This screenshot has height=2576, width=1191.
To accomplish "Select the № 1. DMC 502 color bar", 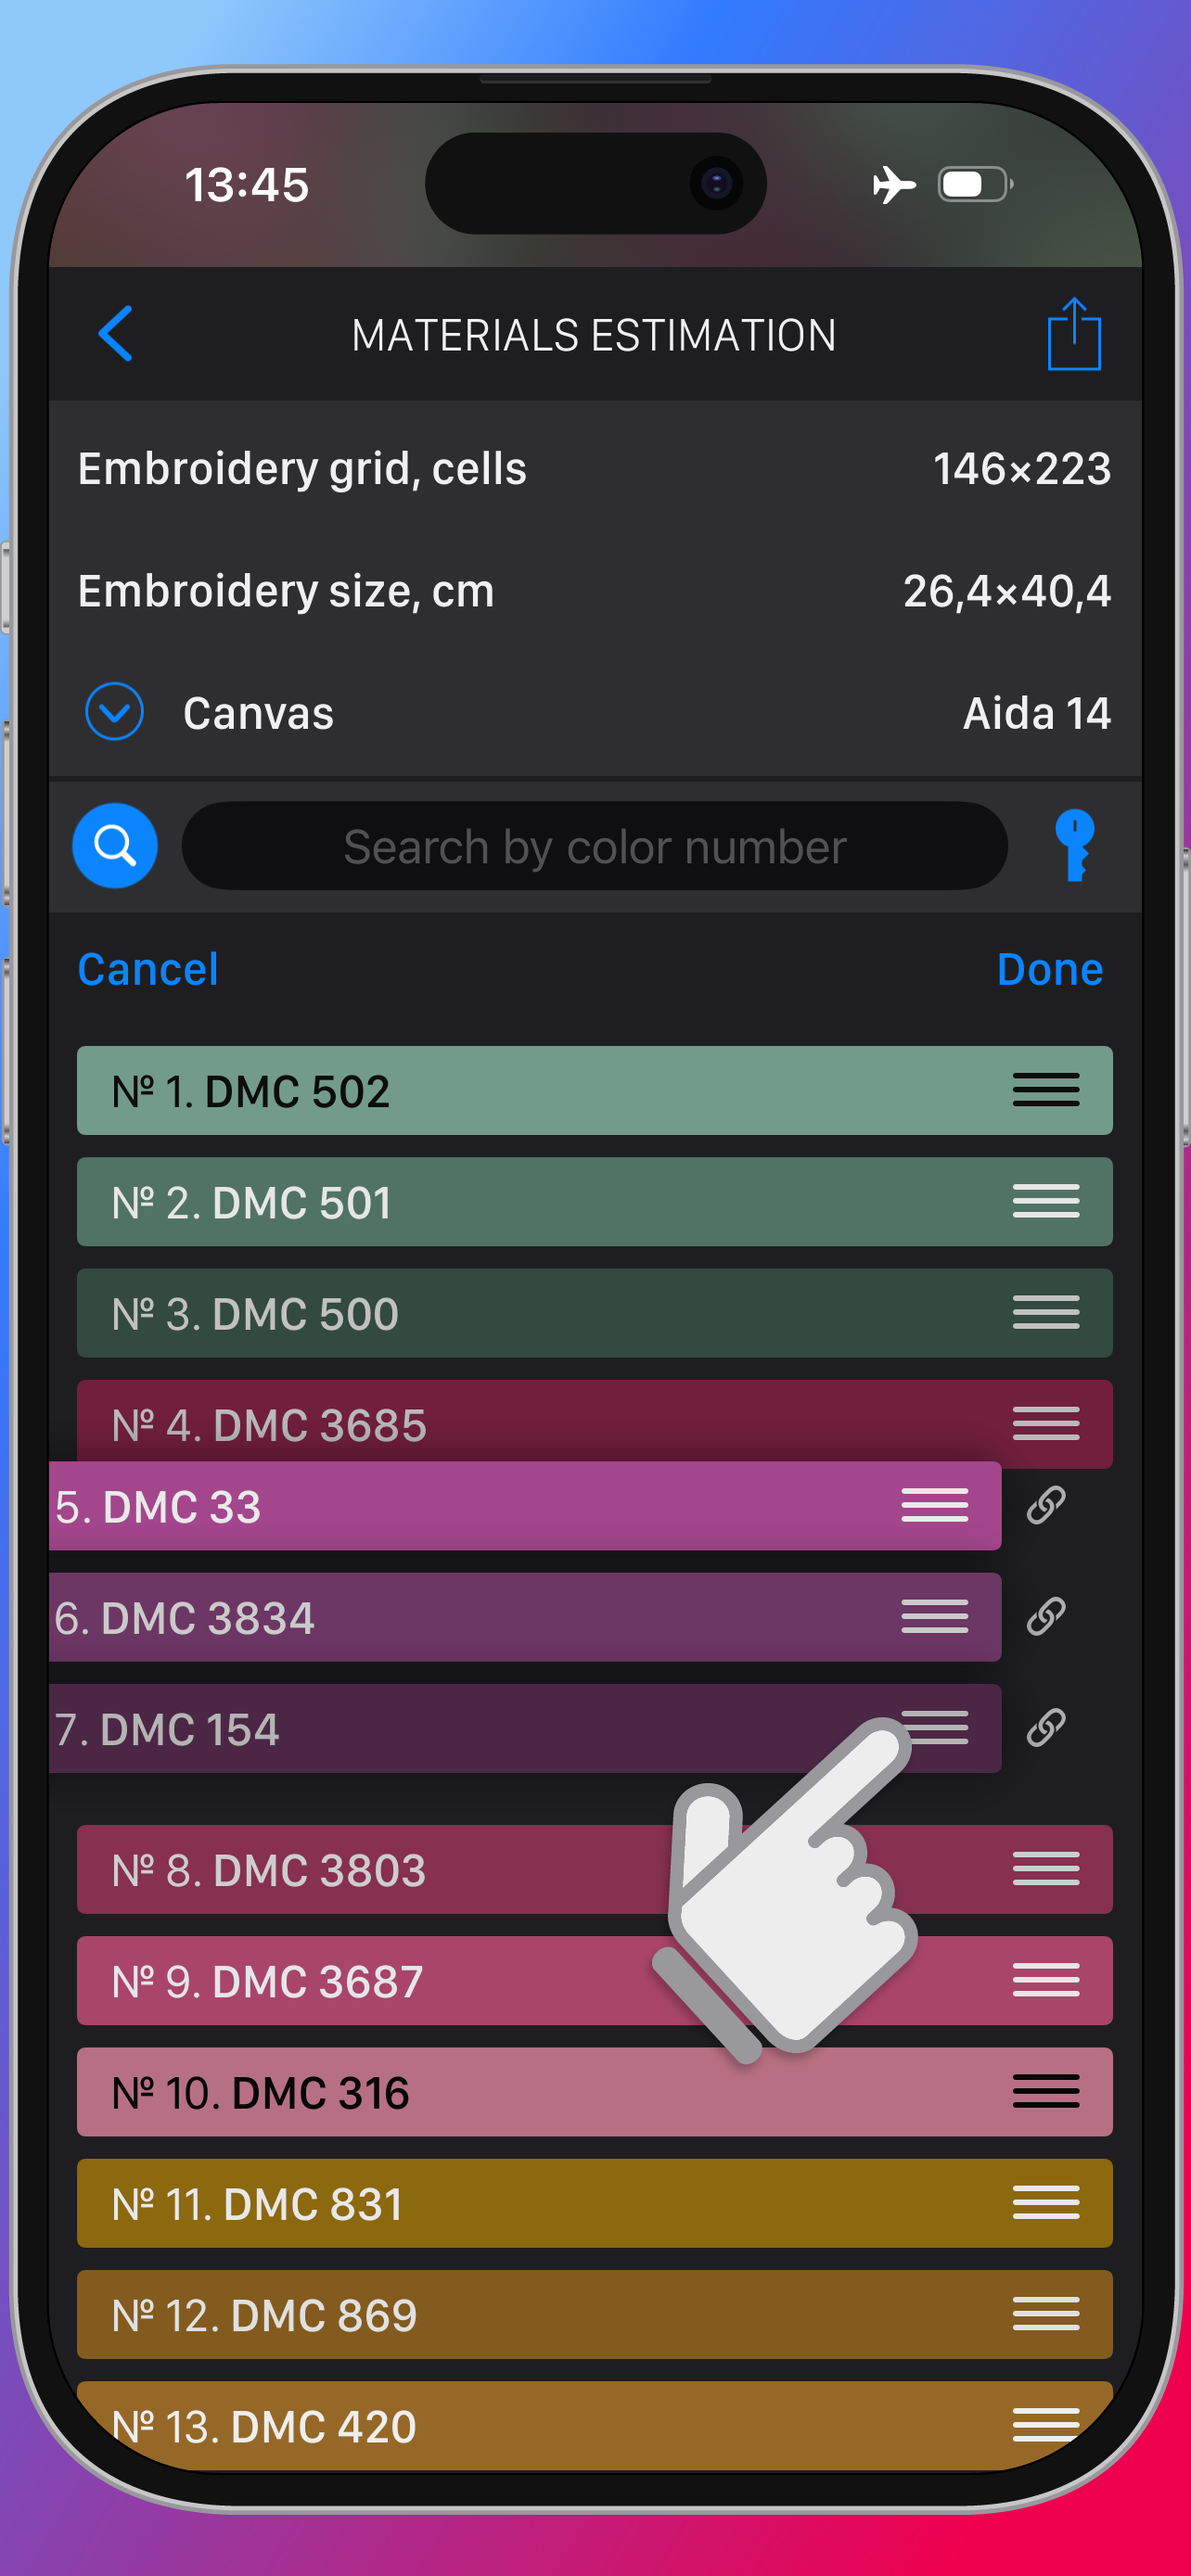I will 595,1090.
